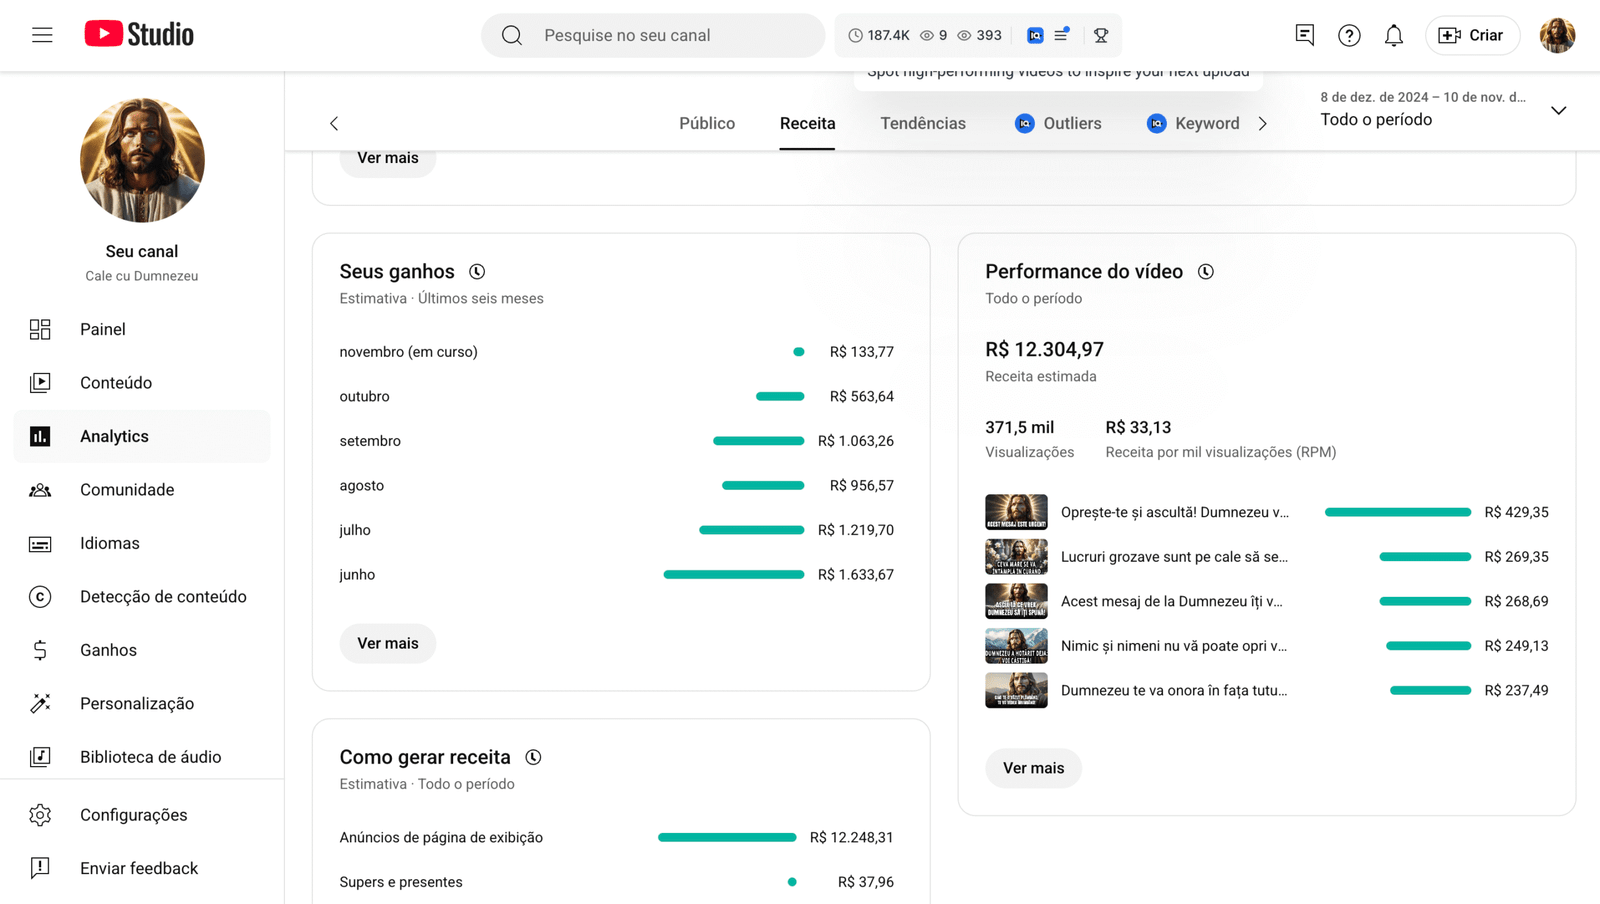Viewport: 1600px width, 904px height.
Task: Open the comments feedback icon in header
Action: click(1304, 35)
